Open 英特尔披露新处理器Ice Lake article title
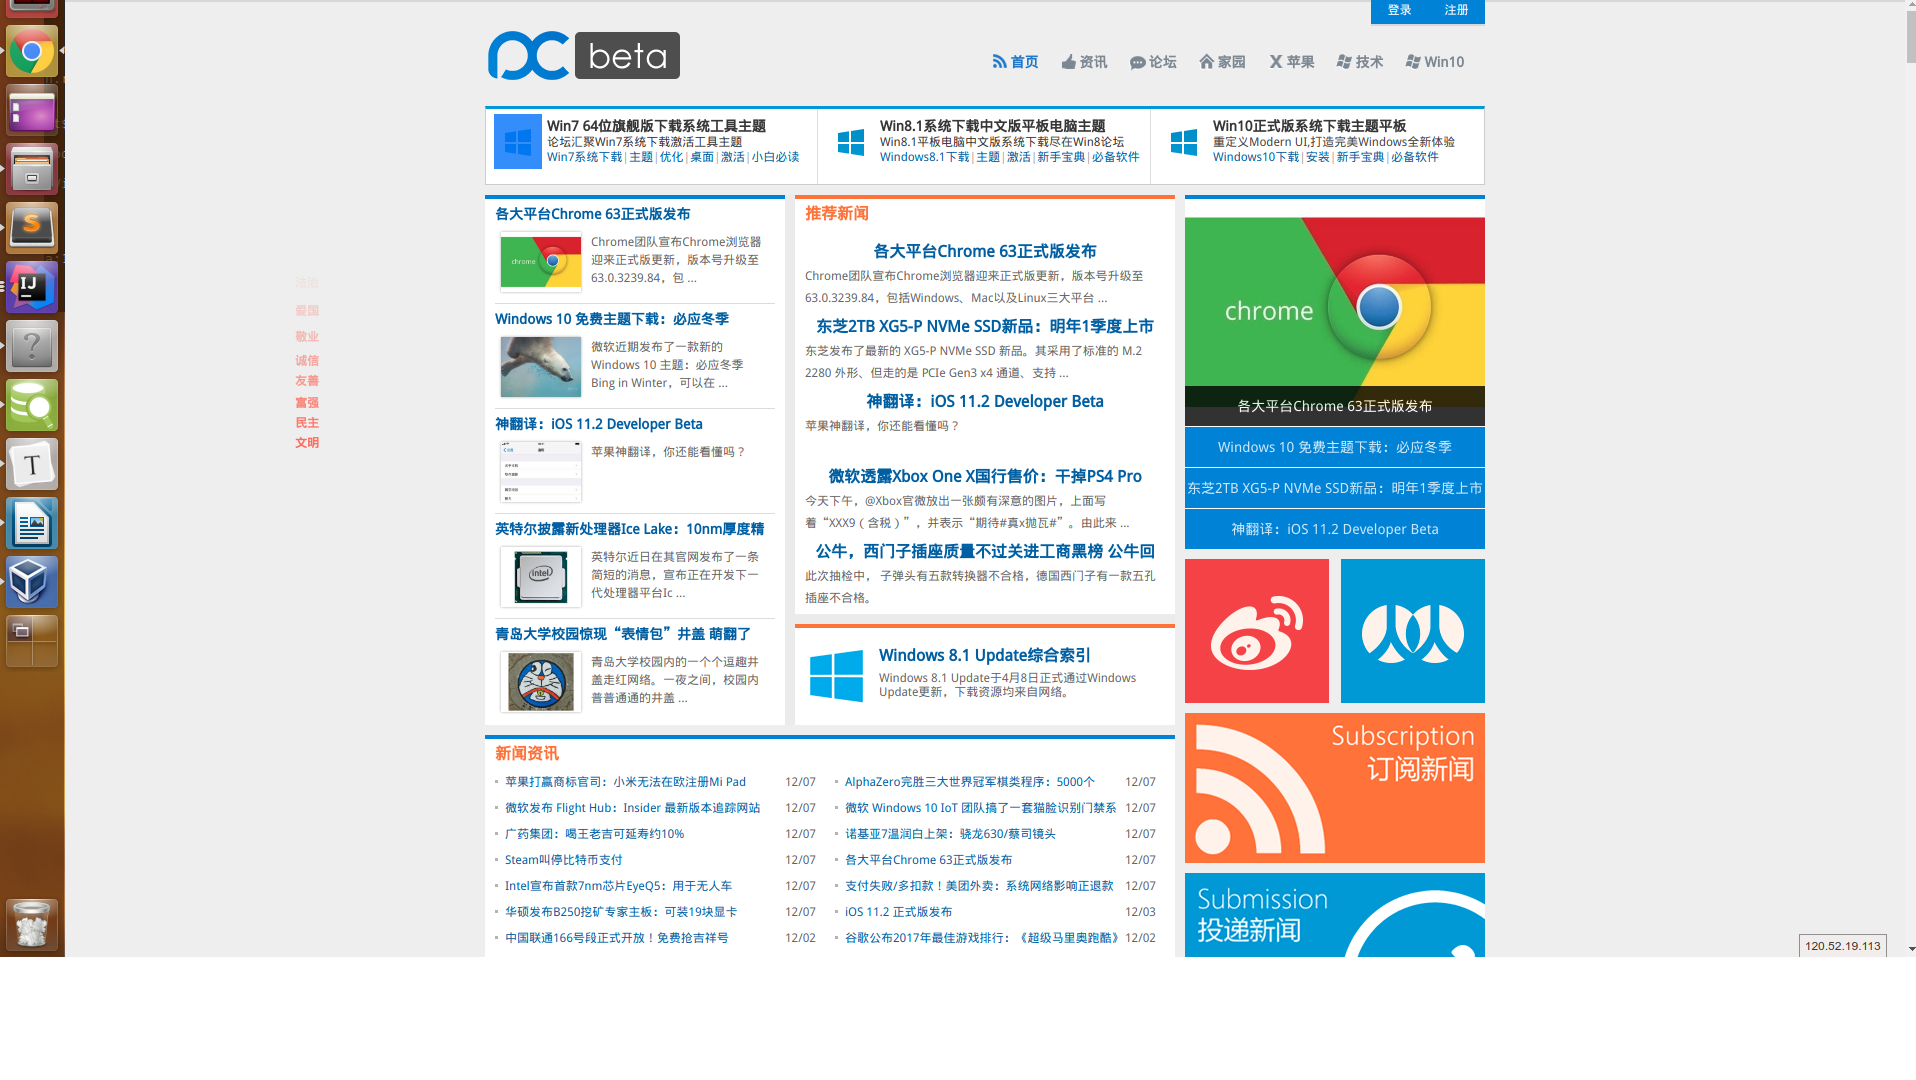The height and width of the screenshot is (1080, 1916). (x=629, y=530)
